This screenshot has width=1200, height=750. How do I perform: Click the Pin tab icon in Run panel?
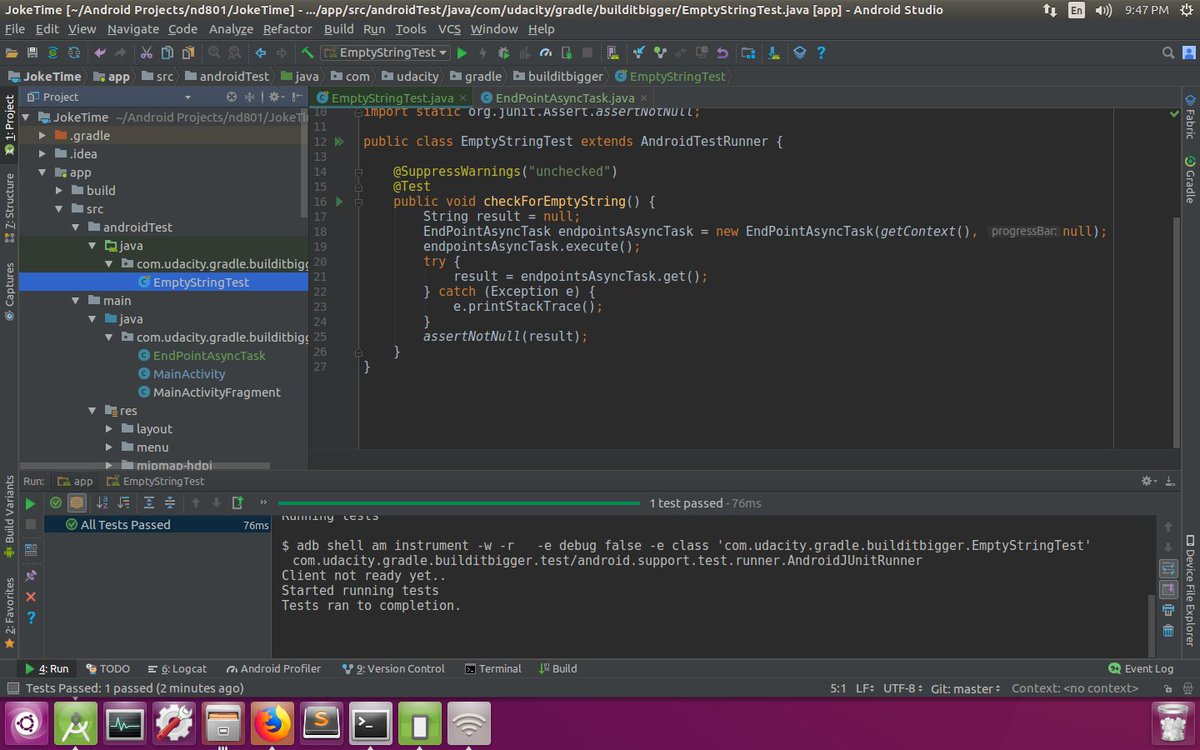click(x=30, y=576)
